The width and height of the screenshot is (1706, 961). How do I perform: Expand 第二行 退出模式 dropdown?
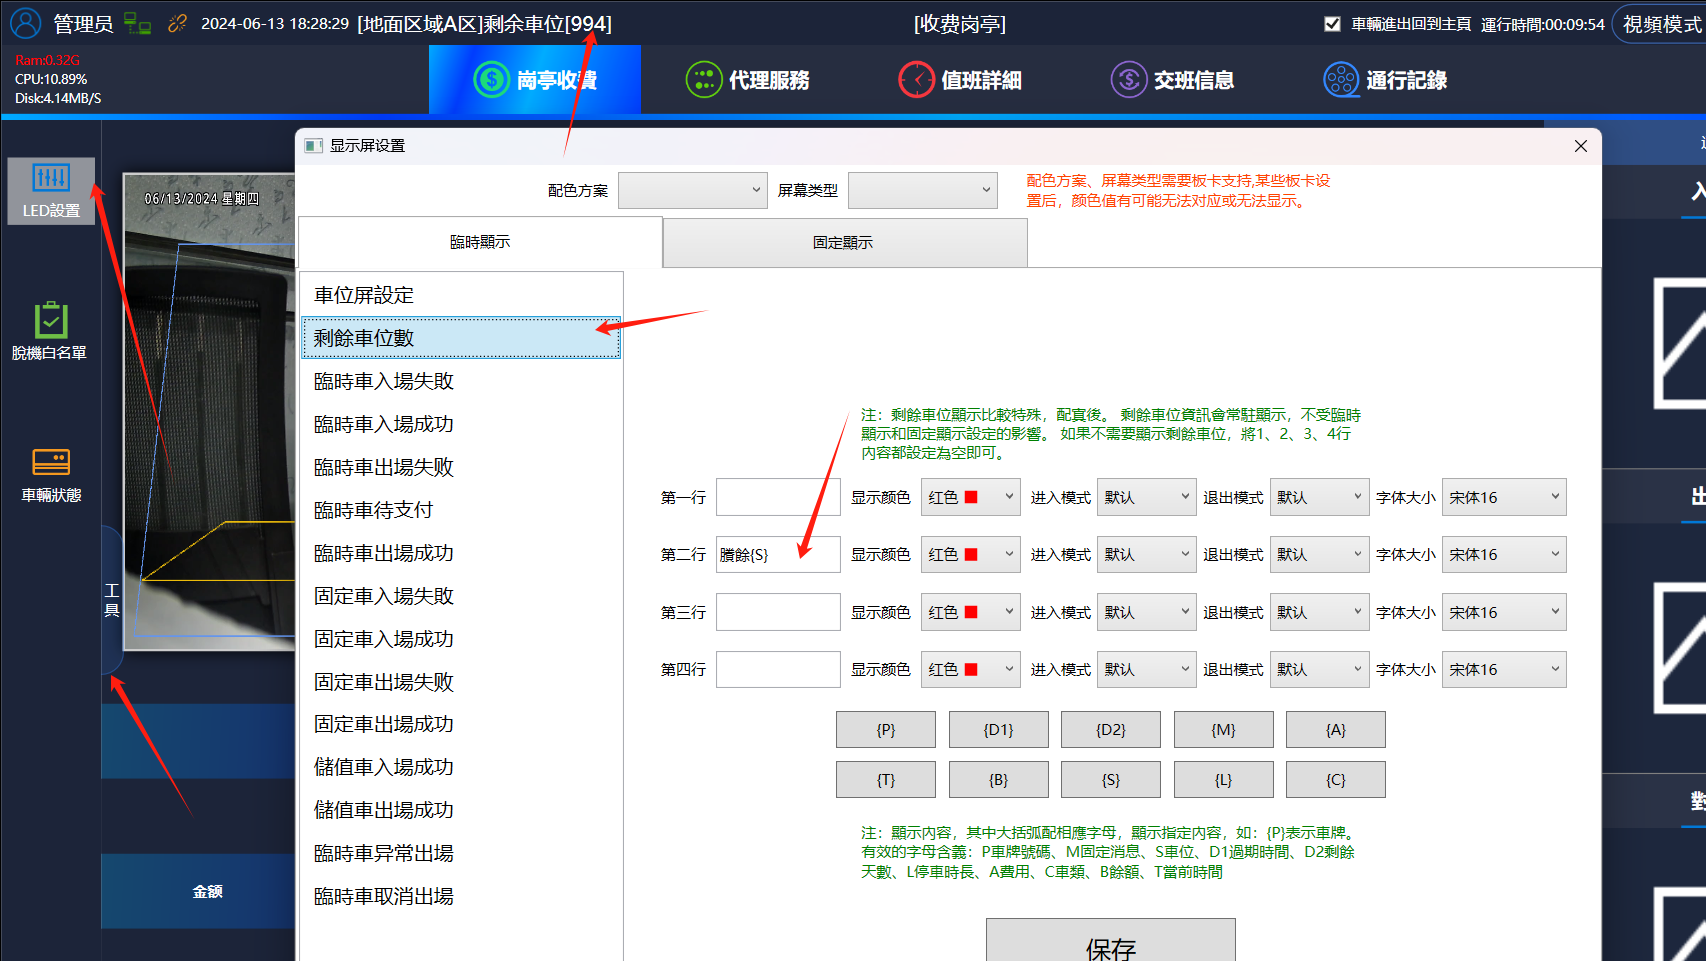pos(1319,554)
